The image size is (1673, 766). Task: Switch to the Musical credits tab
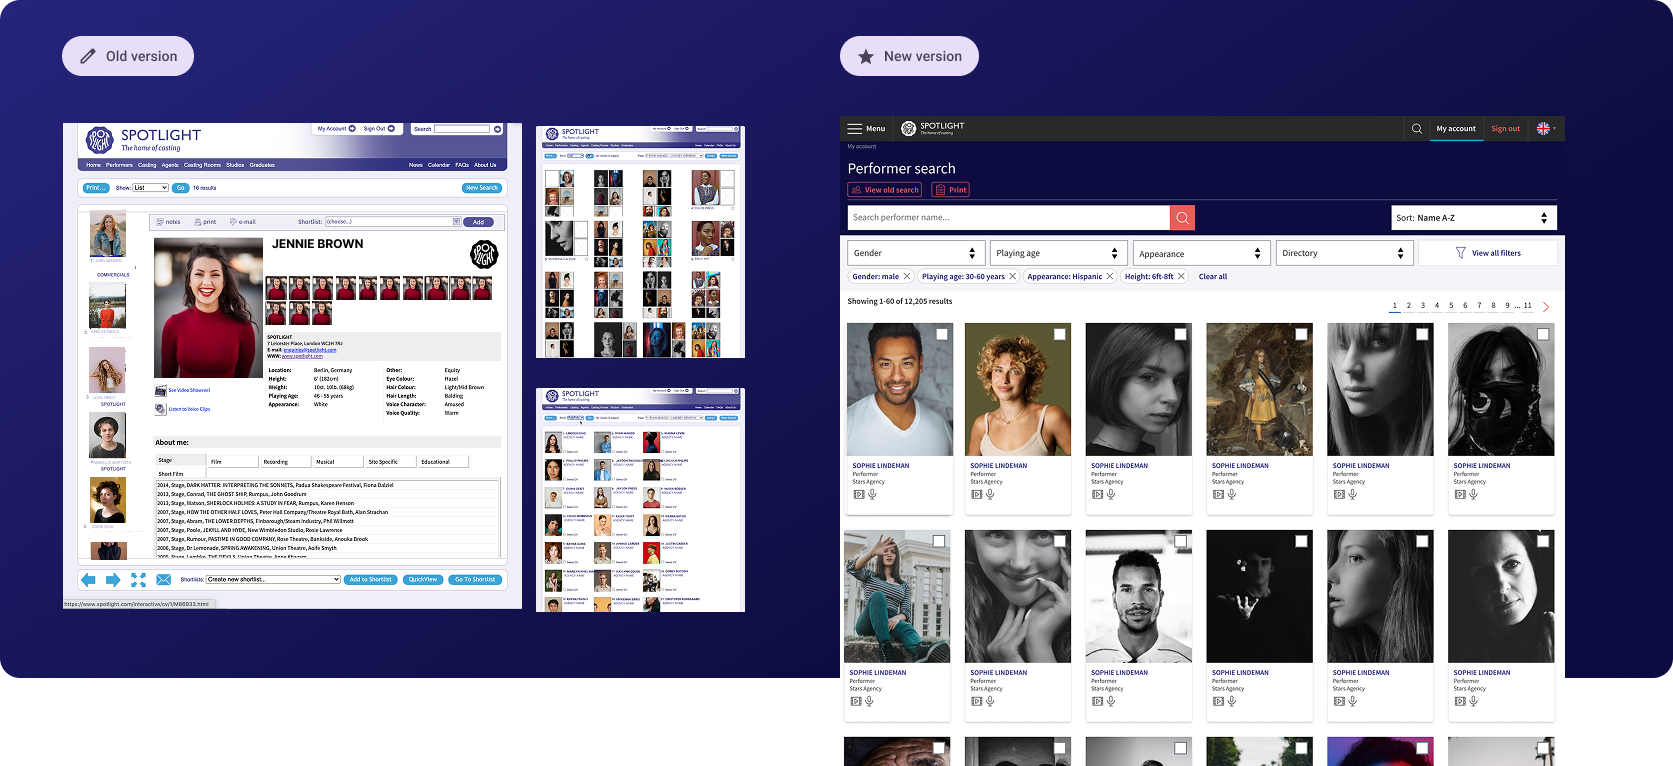coord(337,462)
